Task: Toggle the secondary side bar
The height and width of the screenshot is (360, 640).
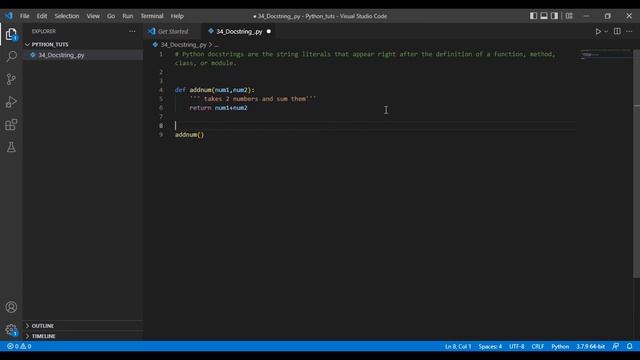Action: click(x=554, y=16)
